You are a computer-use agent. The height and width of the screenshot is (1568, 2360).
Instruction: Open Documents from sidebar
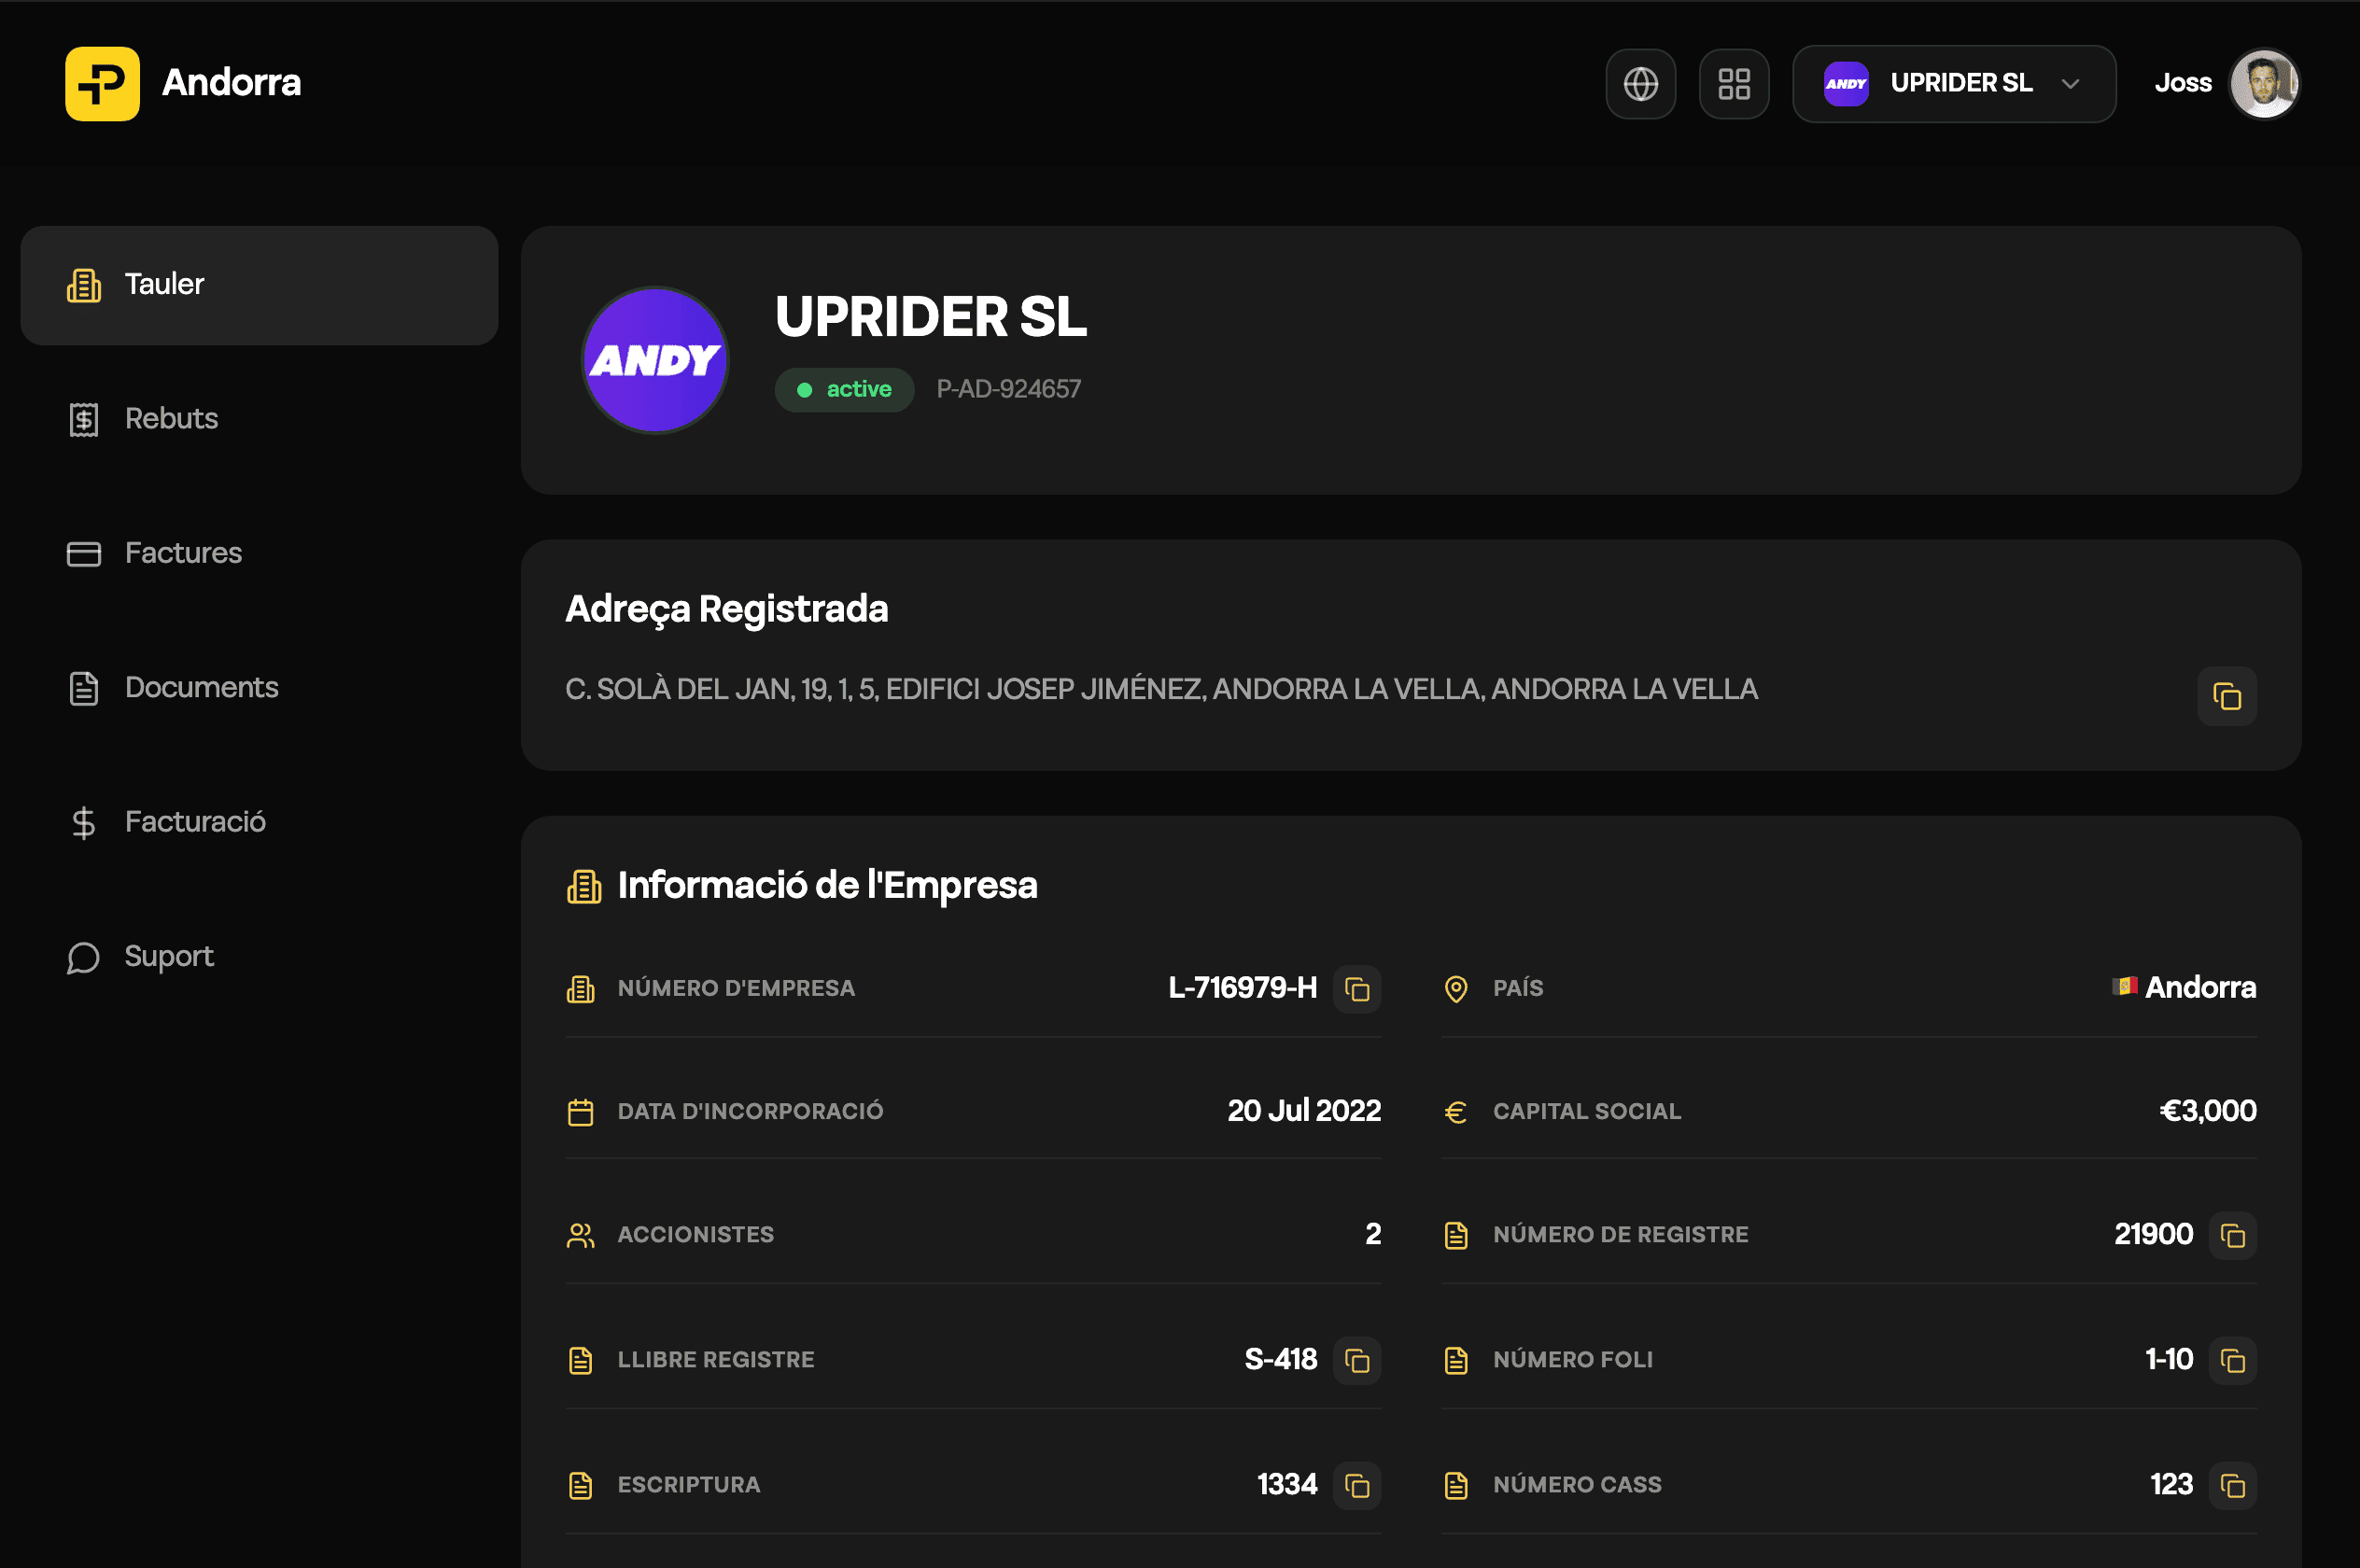point(201,688)
